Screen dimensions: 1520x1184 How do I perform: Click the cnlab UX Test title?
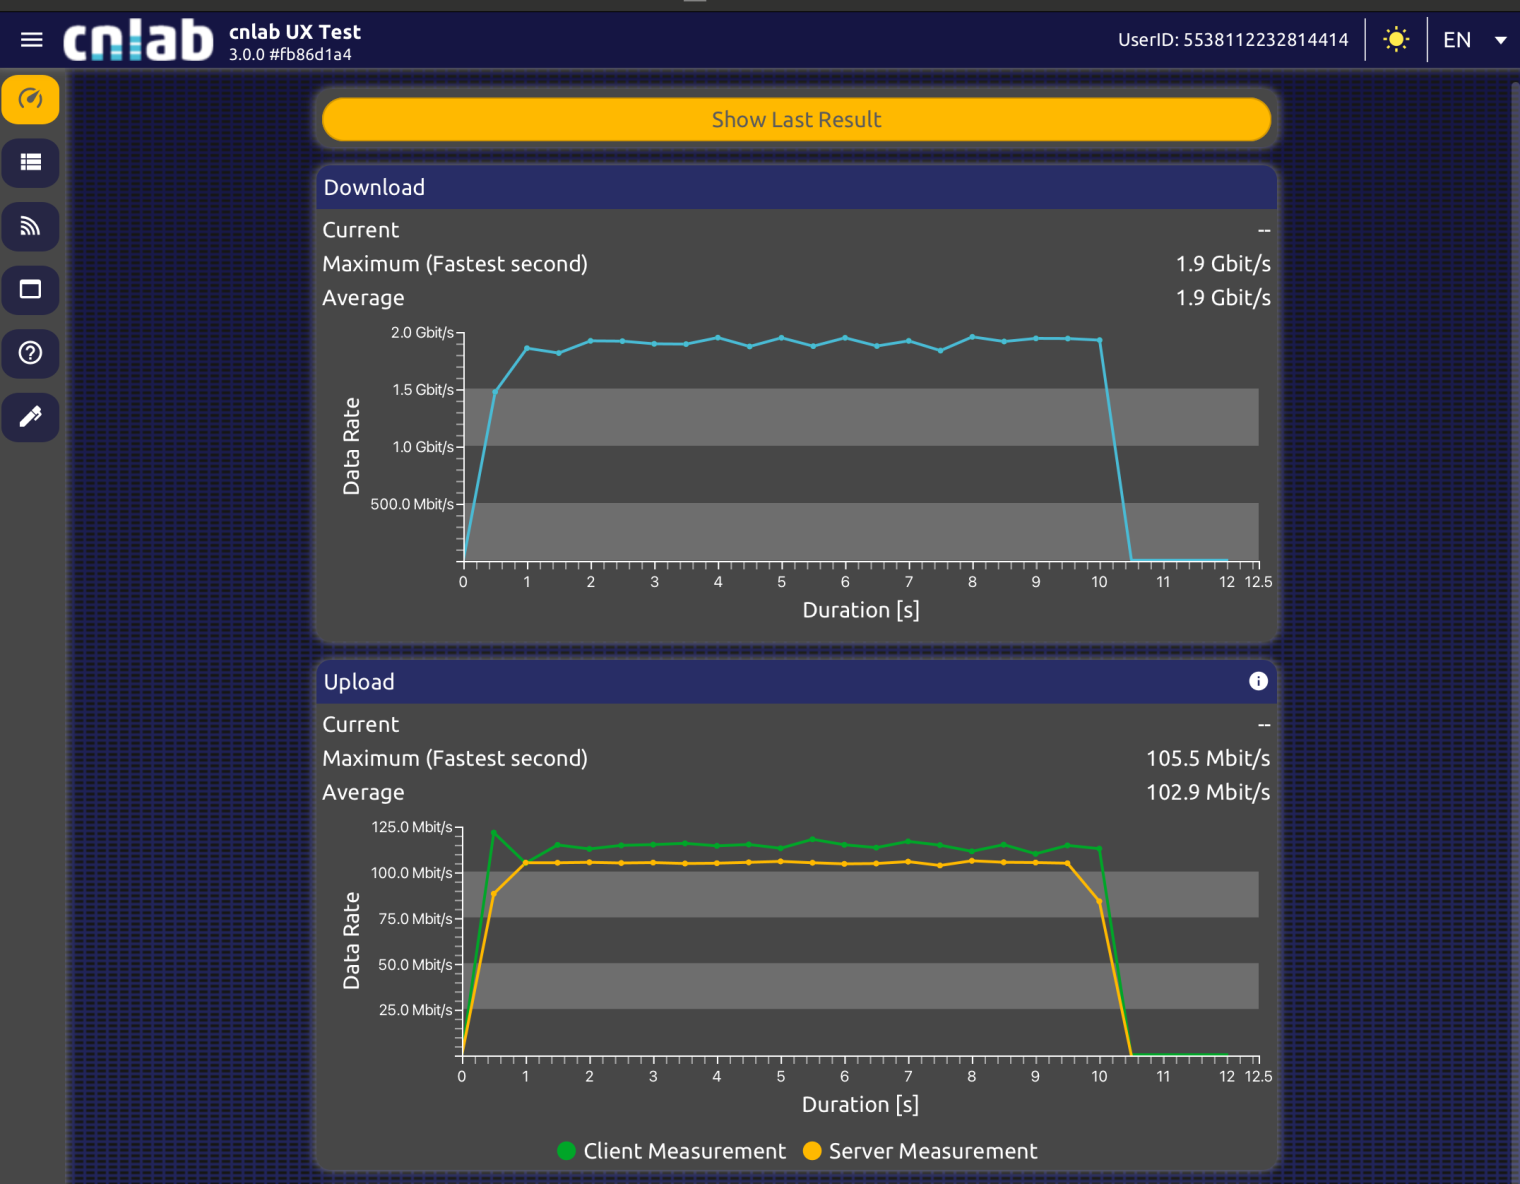pyautogui.click(x=295, y=32)
